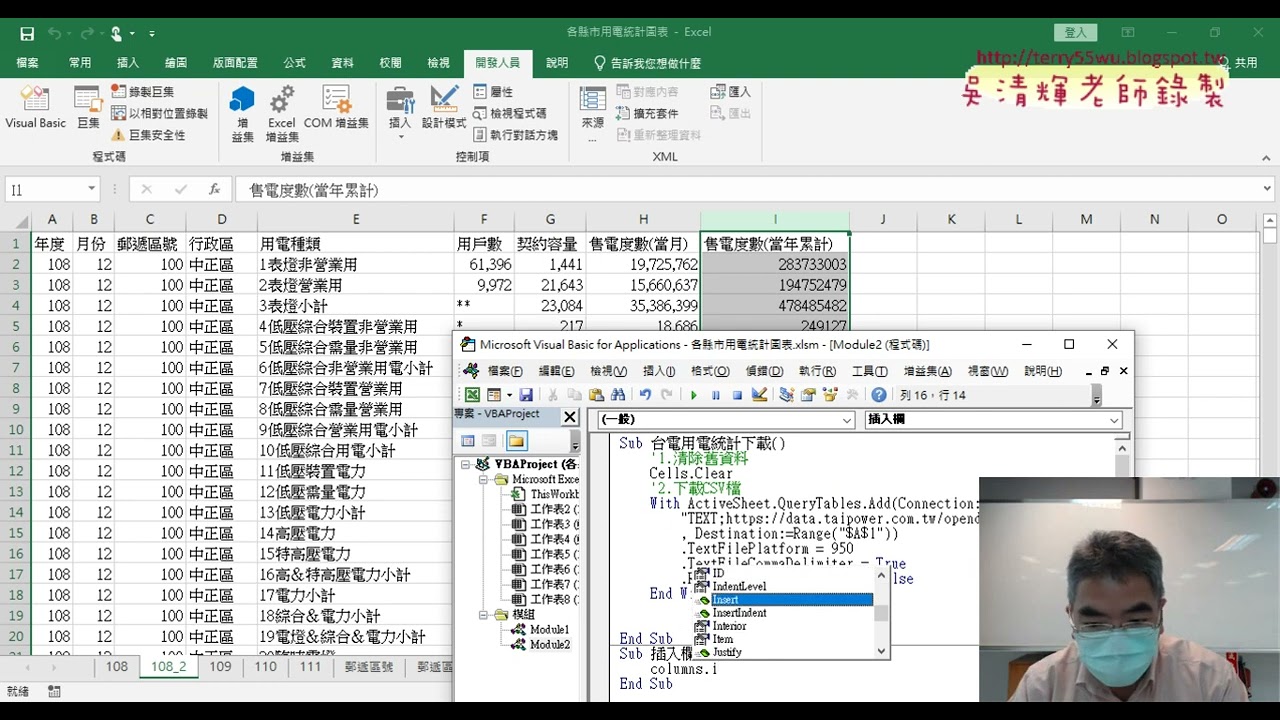Open insert object dropdown arrow in VBA toolbar
This screenshot has height=720, width=1280.
click(x=509, y=395)
